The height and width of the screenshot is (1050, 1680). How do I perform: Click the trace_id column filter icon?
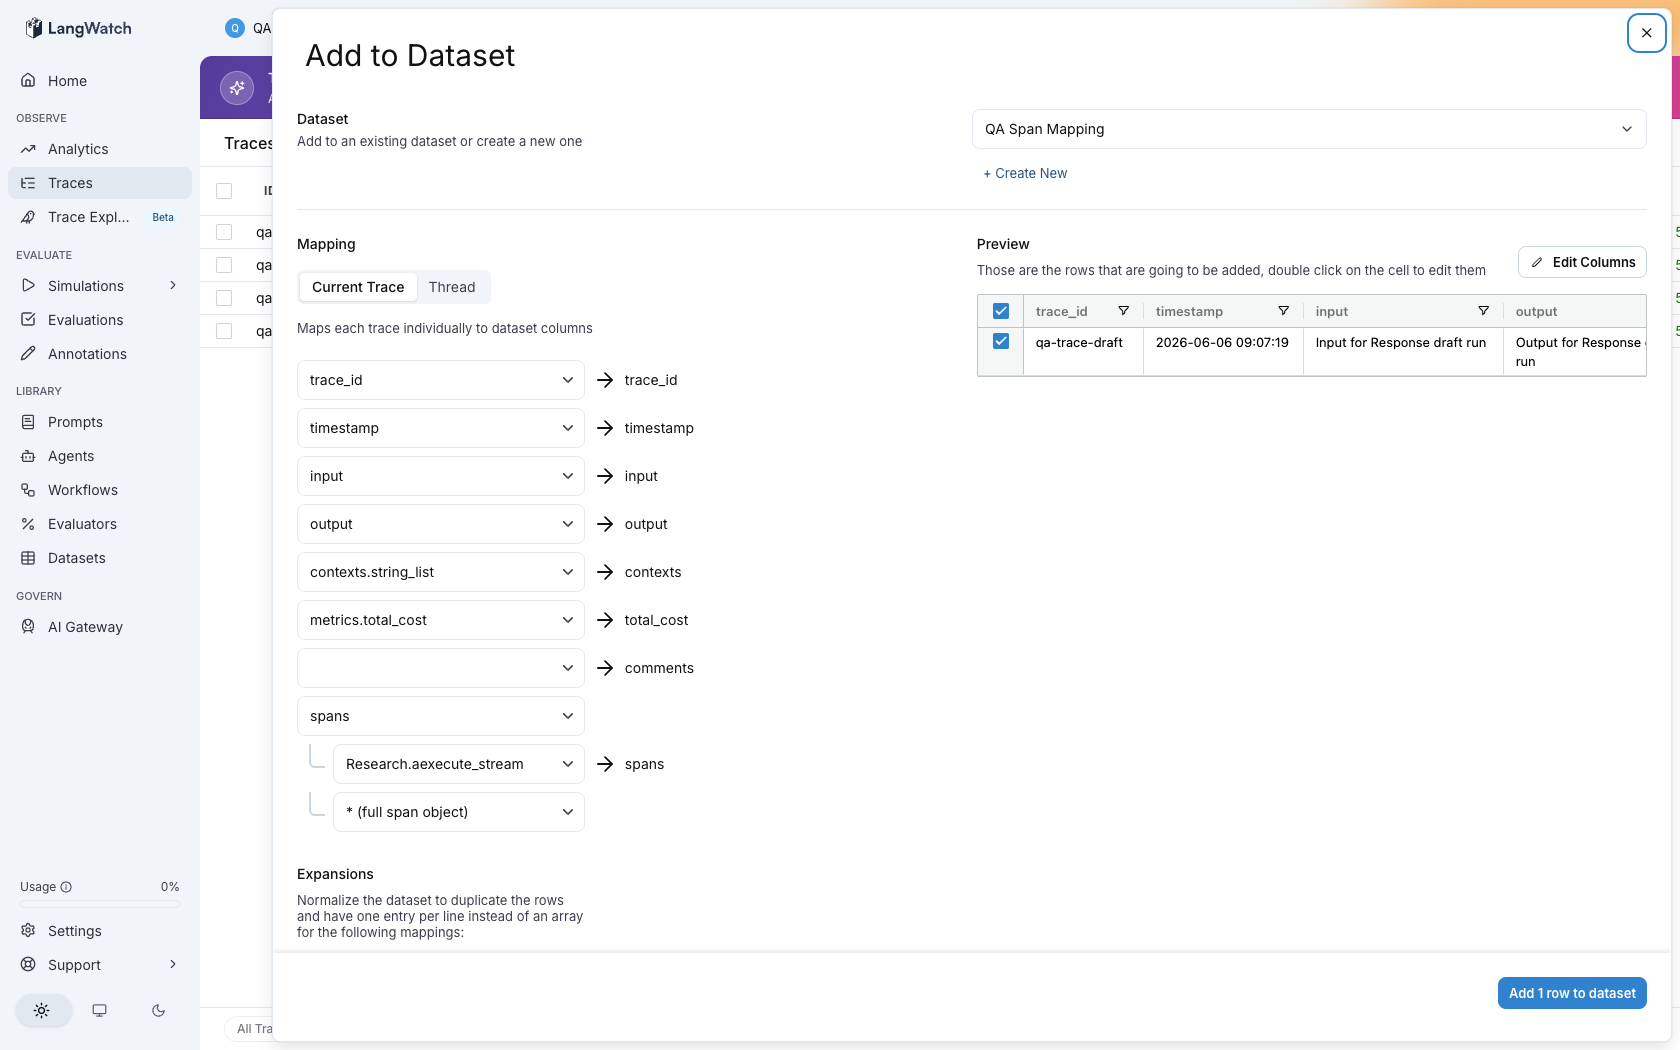1123,311
